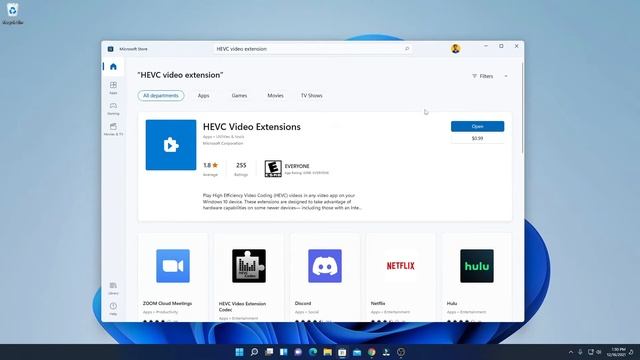Image resolution: width=640 pixels, height=360 pixels.
Task: Open the user profile avatar
Action: click(456, 49)
